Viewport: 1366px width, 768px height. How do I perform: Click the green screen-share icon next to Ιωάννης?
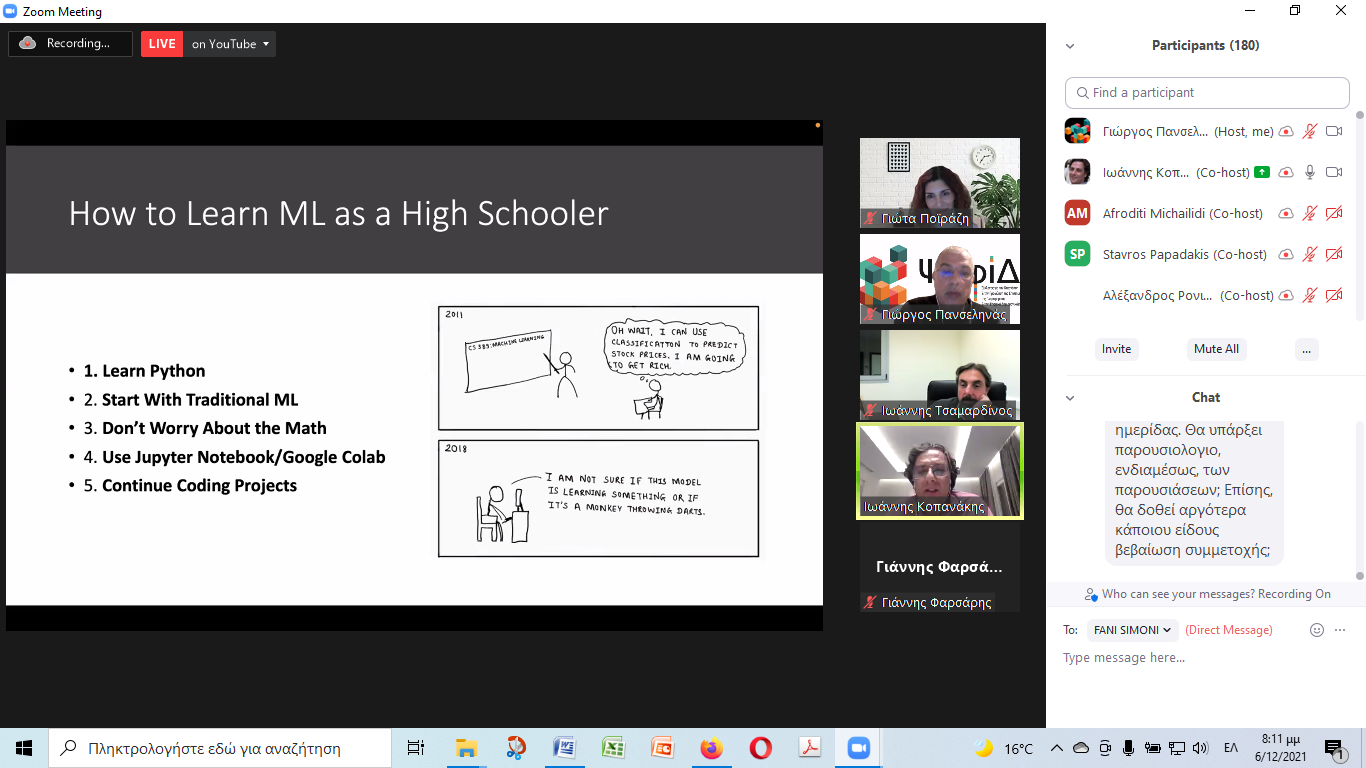(1262, 172)
